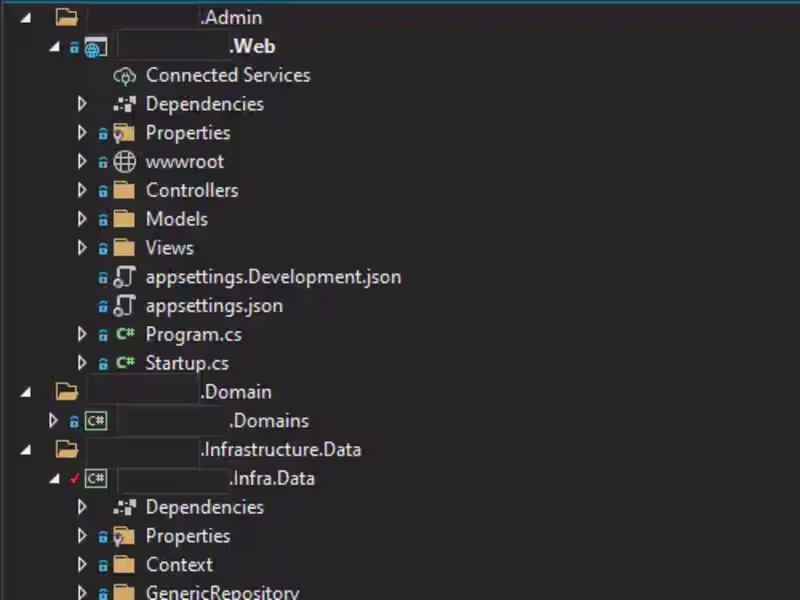Click the C# project icon next to .Domains
Image resolution: width=800 pixels, height=600 pixels.
(96, 420)
